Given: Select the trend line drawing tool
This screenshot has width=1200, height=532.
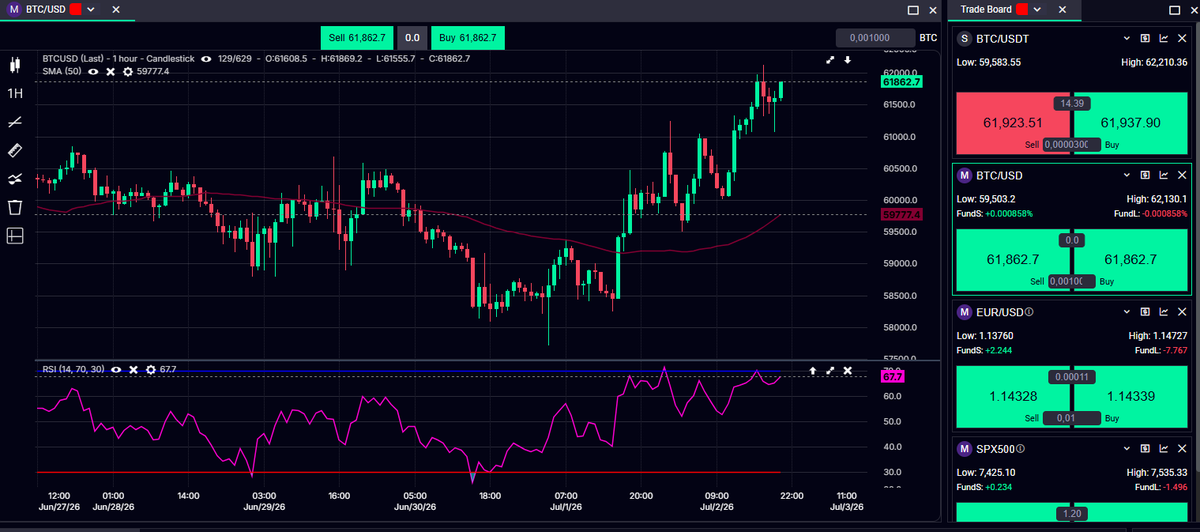Looking at the screenshot, I should 14,122.
